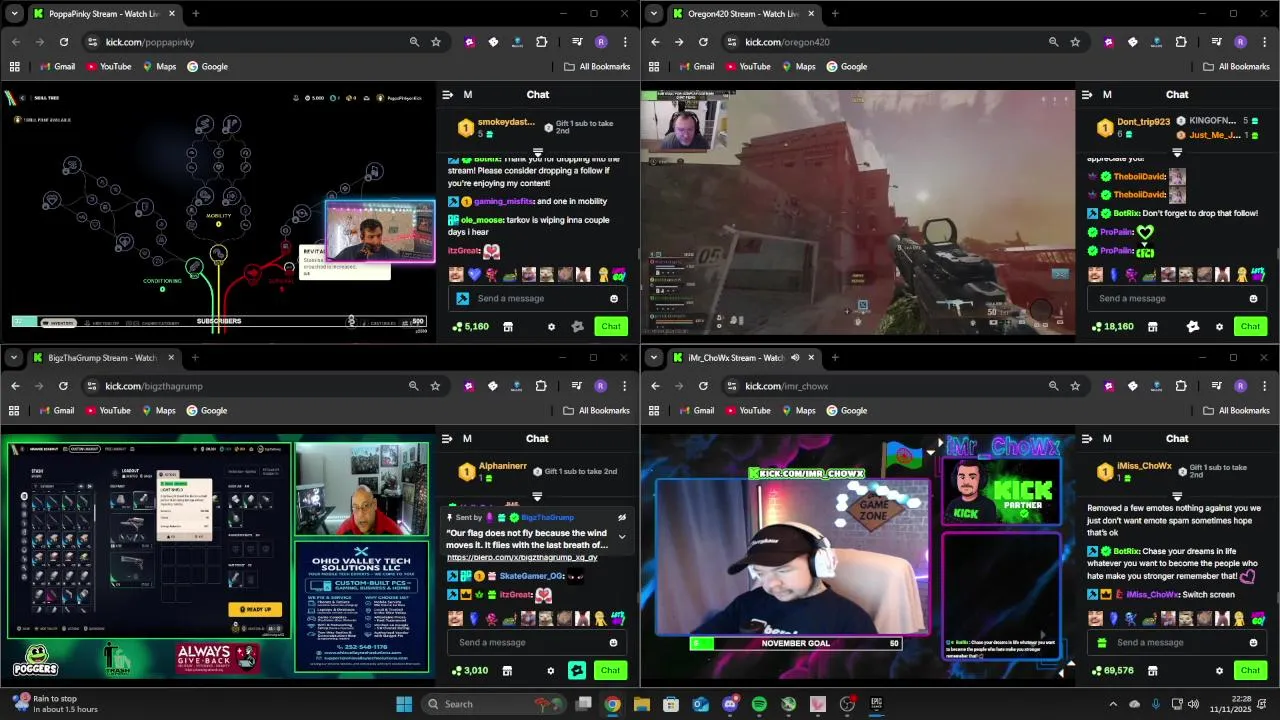Send message with Chat button in Oregon420 window
The image size is (1280, 720).
pyautogui.click(x=1250, y=326)
